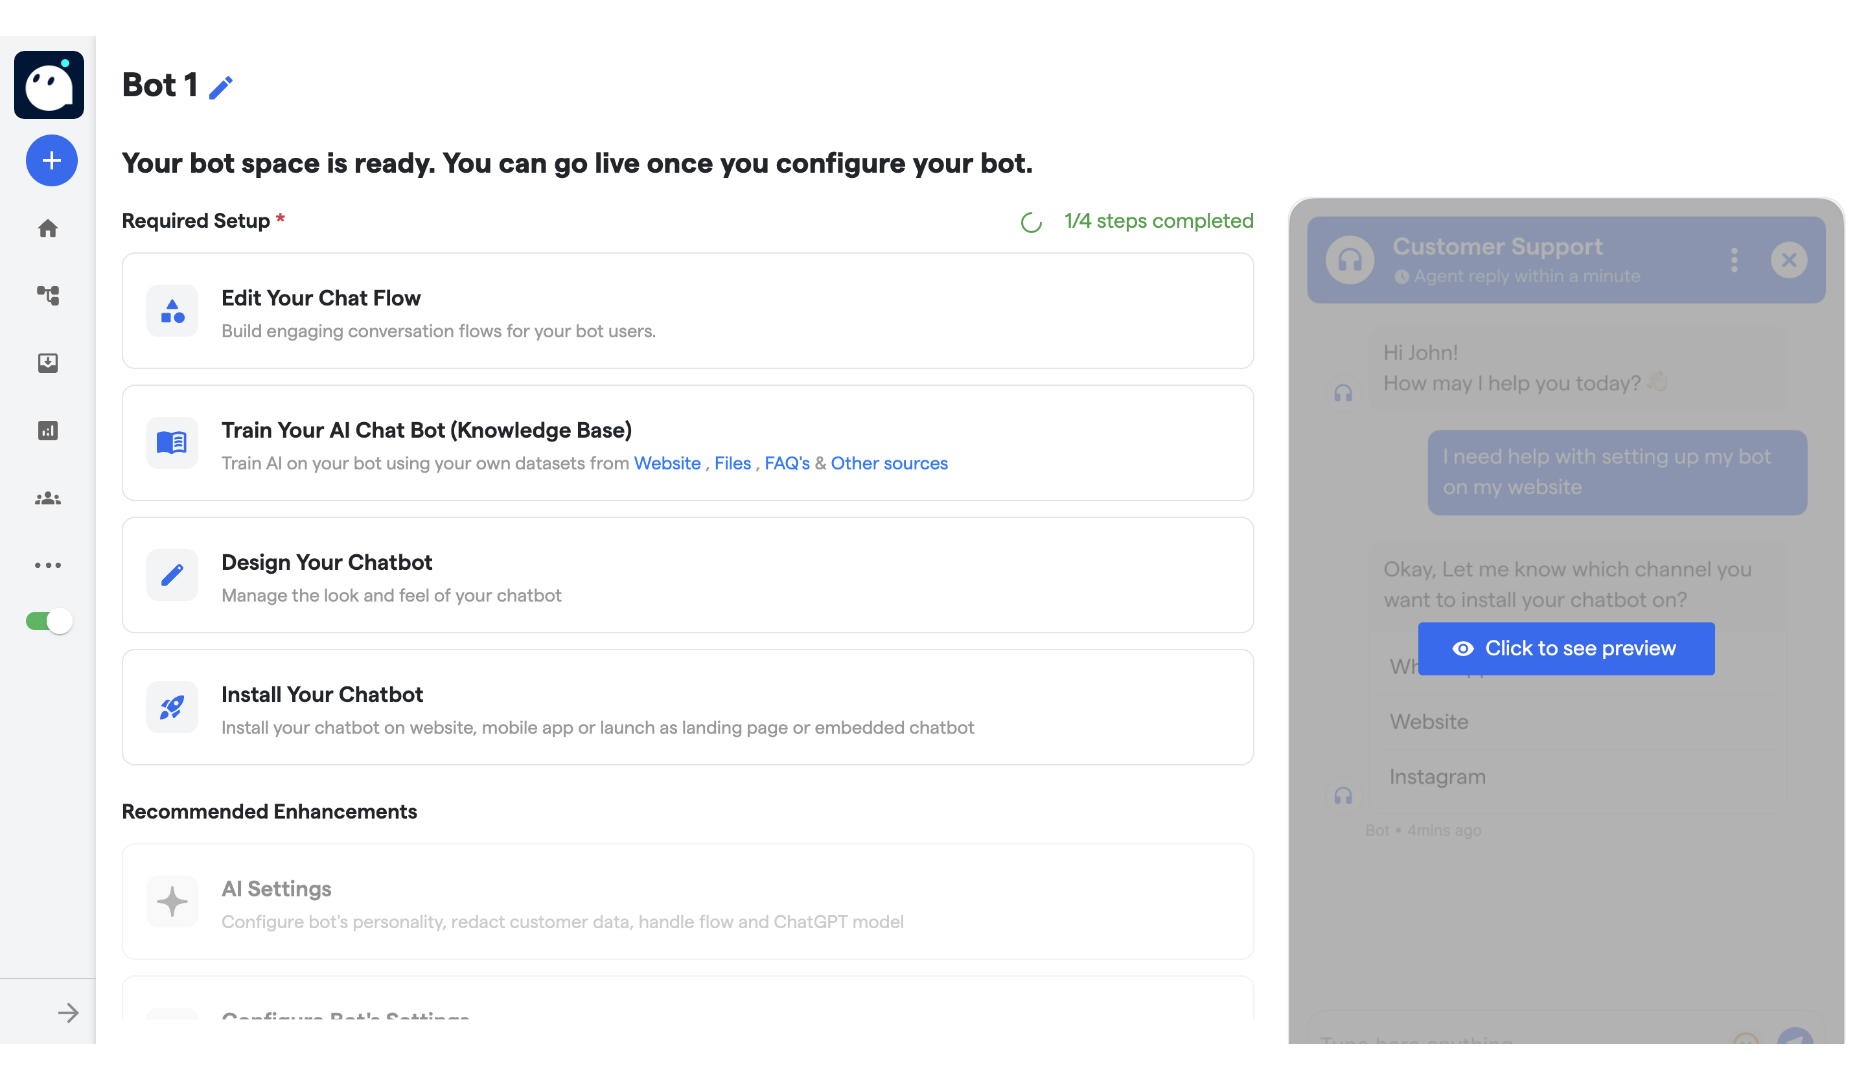Screen dimensions: 1866x1080
Task: Open the chat flow builder sidebar icon
Action: point(47,296)
